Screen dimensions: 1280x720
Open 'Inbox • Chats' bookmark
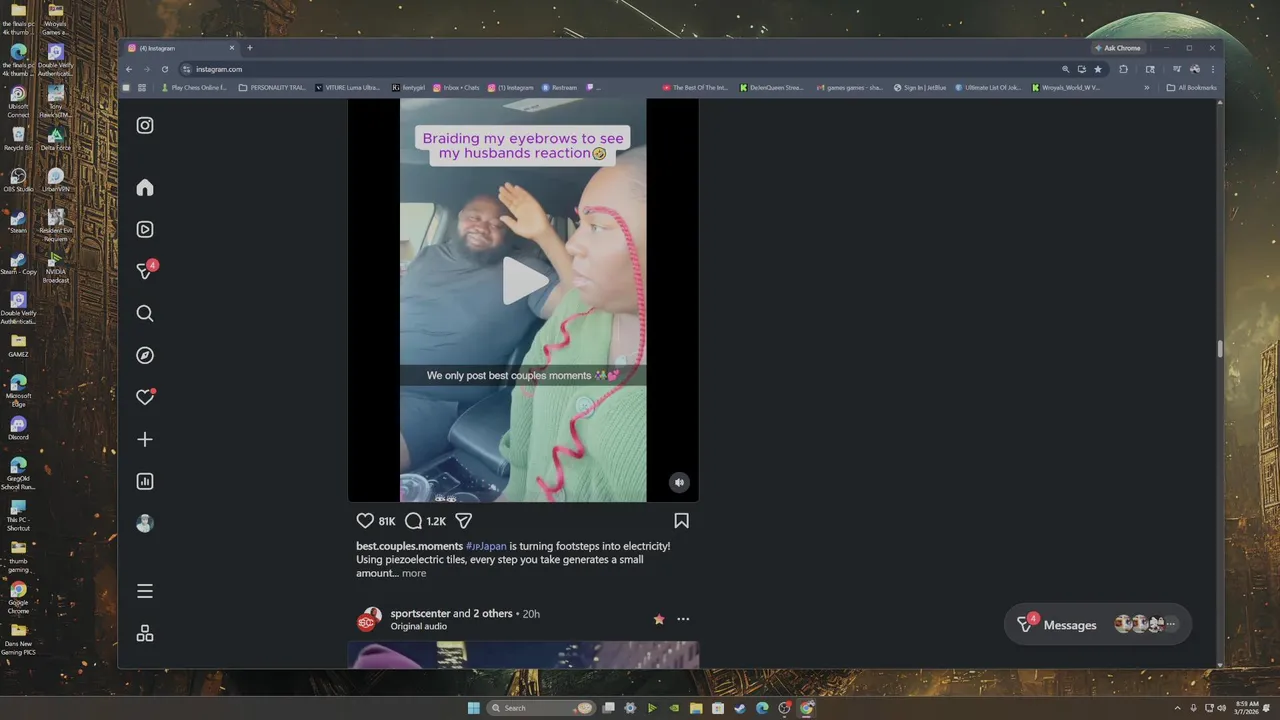click(x=456, y=87)
